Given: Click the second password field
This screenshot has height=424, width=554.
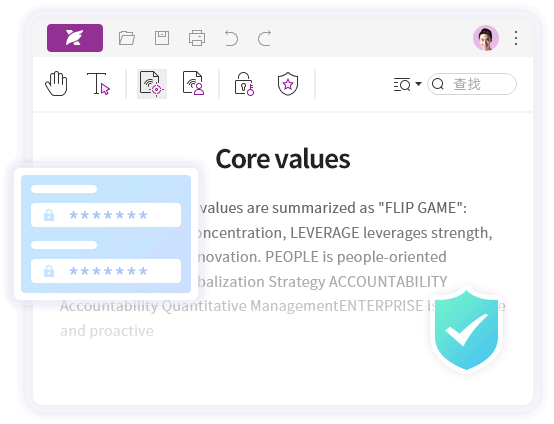Looking at the screenshot, I should click(x=106, y=271).
